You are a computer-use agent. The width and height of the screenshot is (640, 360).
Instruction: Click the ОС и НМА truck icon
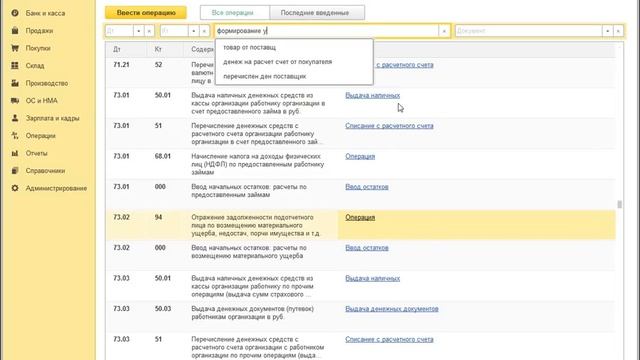tap(15, 101)
